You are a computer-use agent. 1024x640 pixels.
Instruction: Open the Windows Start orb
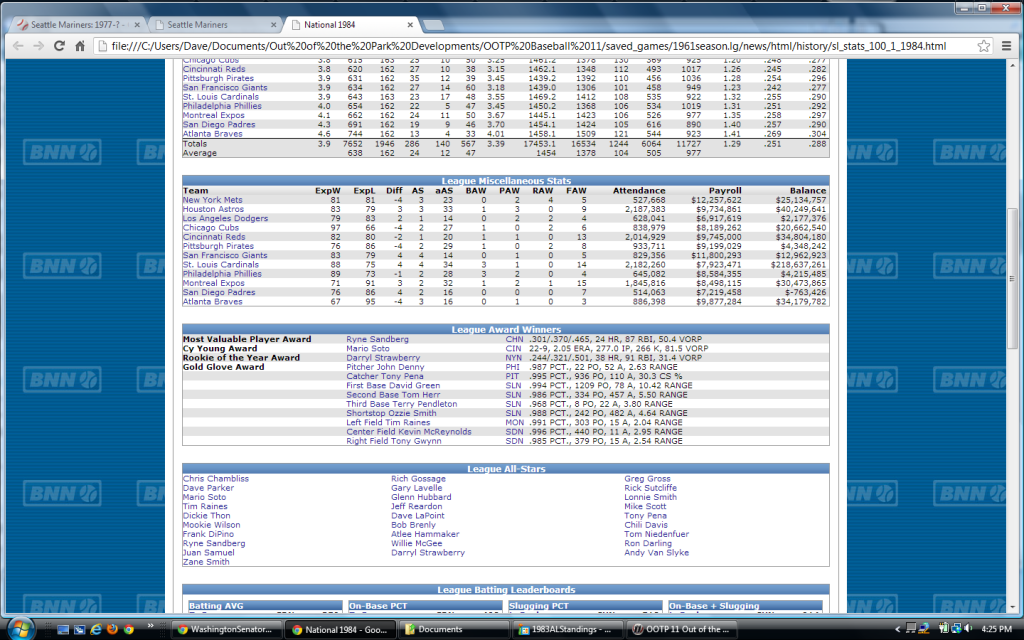tap(20, 629)
